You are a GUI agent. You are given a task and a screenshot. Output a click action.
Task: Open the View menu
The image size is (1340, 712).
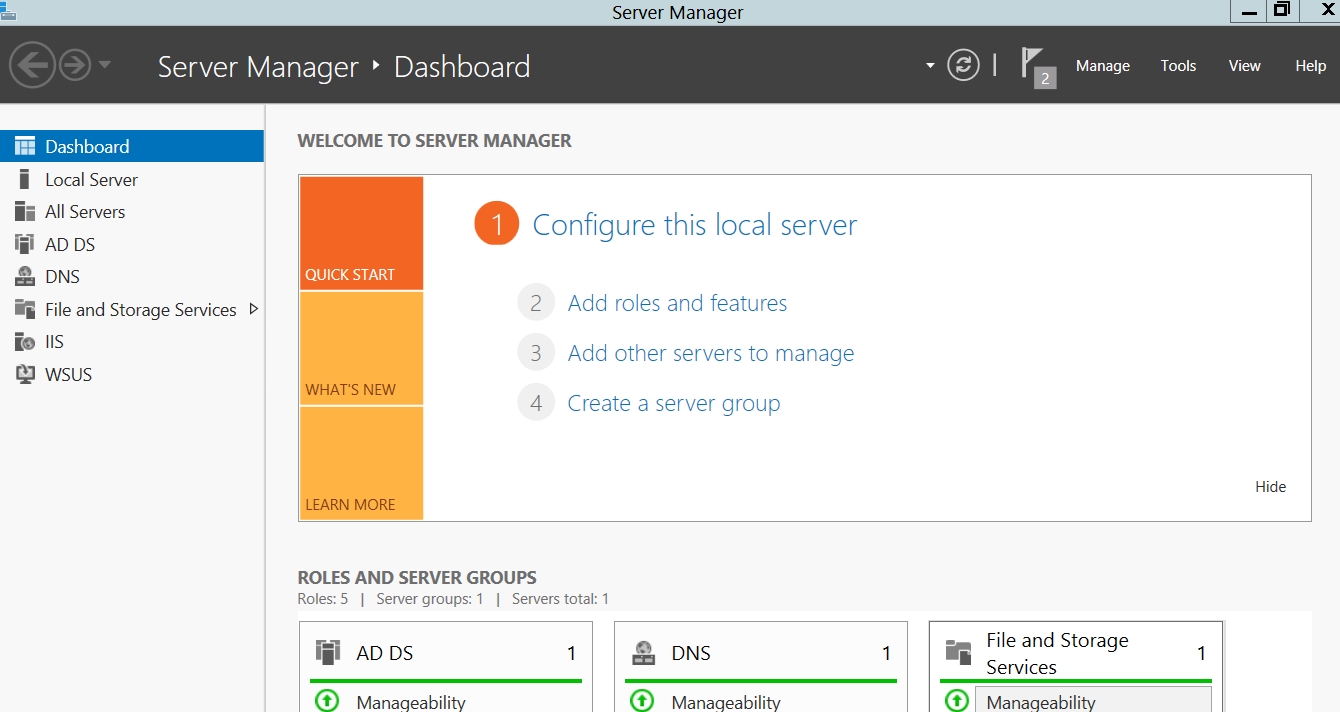click(x=1244, y=66)
